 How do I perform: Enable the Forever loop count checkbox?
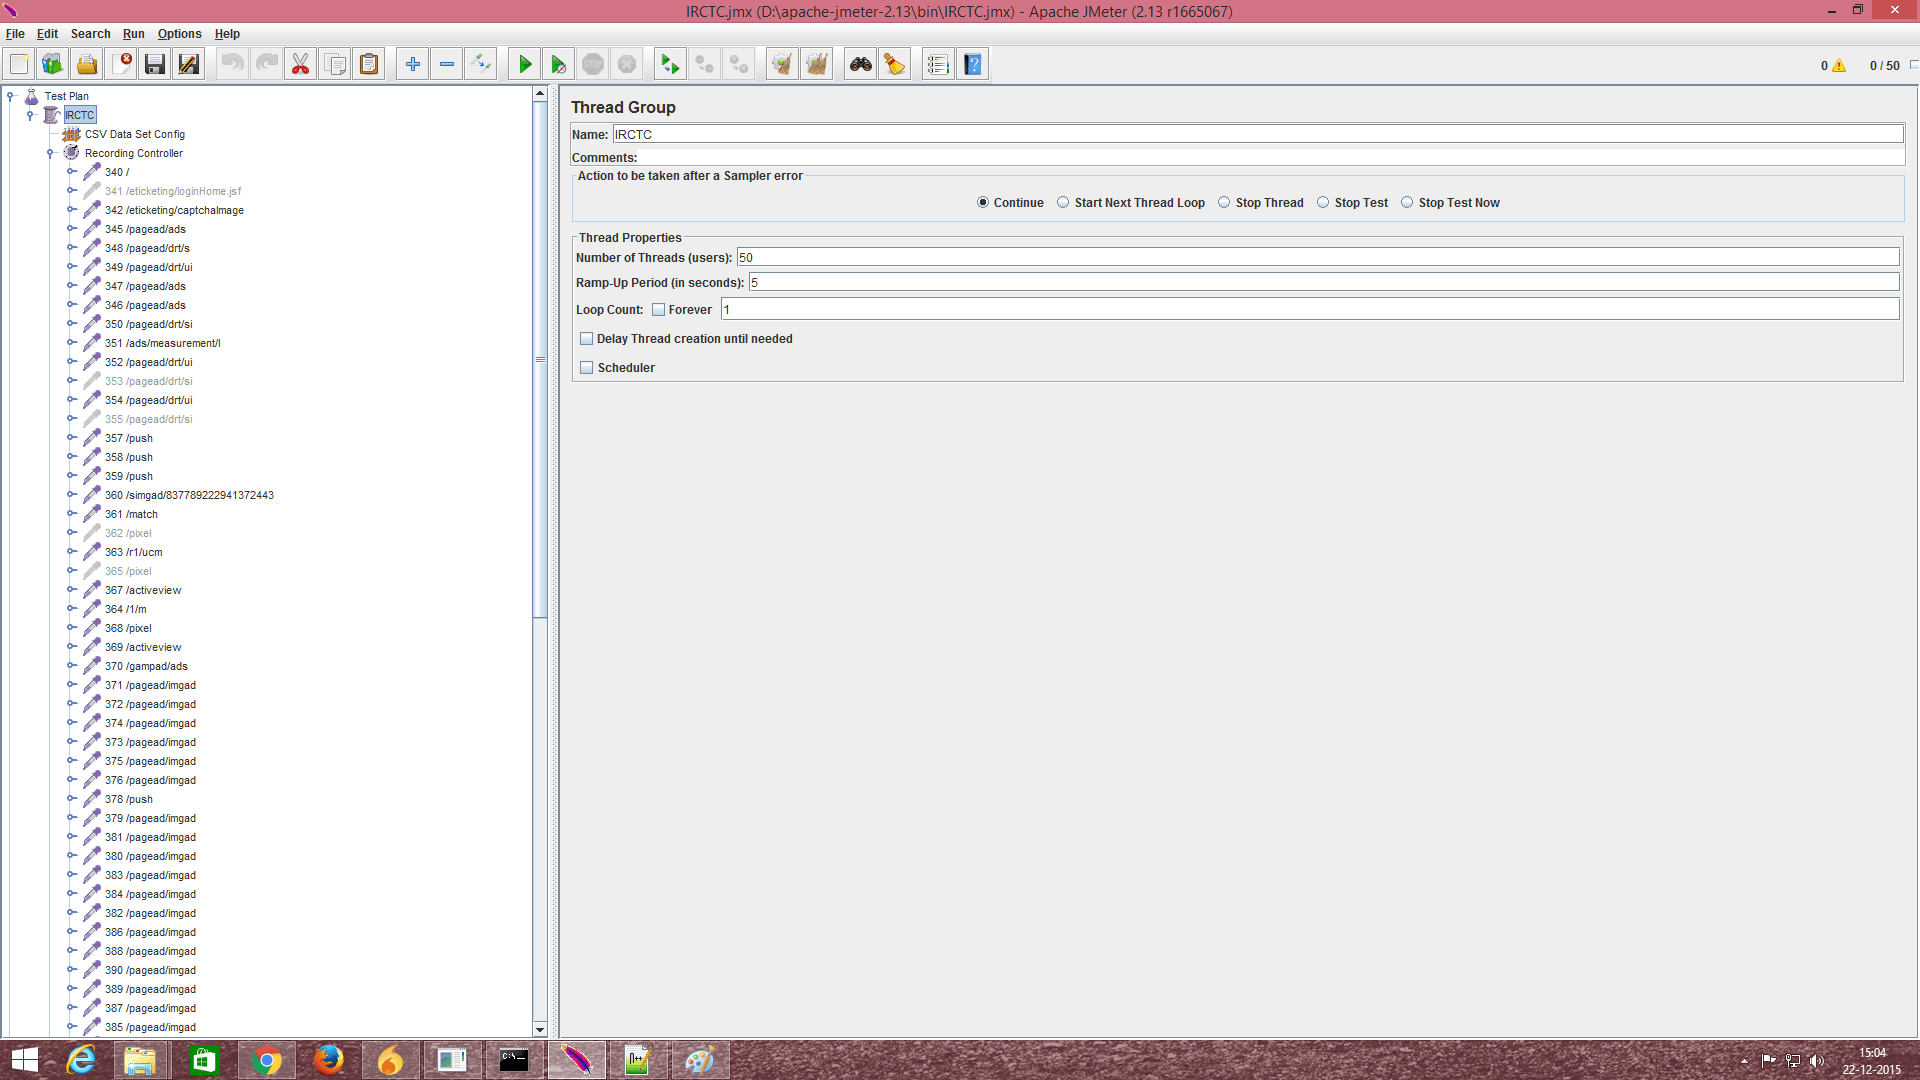[x=658, y=309]
